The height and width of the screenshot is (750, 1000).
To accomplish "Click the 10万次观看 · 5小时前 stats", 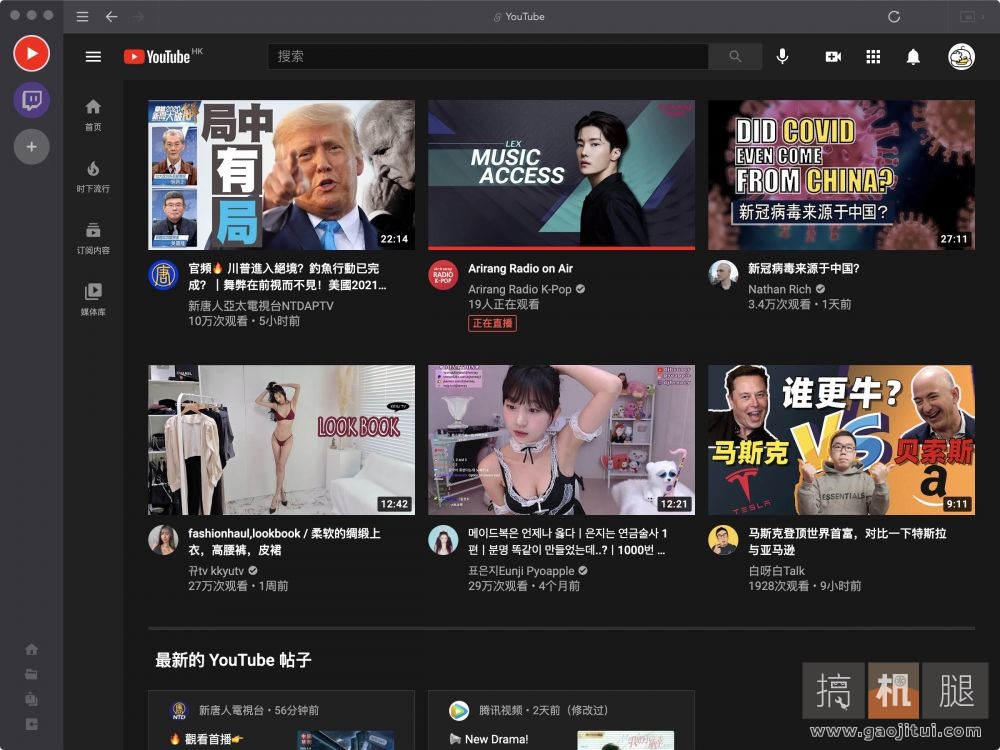I will (244, 321).
